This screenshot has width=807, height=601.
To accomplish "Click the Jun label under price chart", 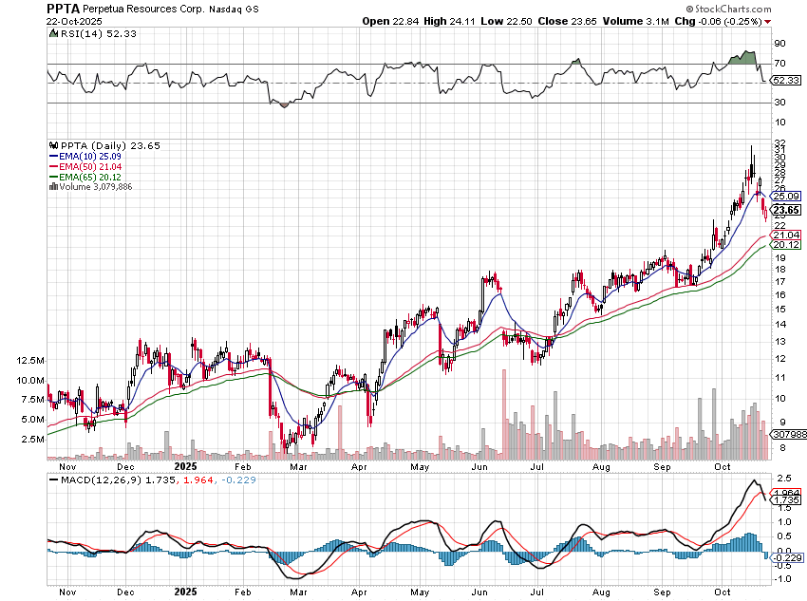I will pyautogui.click(x=479, y=467).
